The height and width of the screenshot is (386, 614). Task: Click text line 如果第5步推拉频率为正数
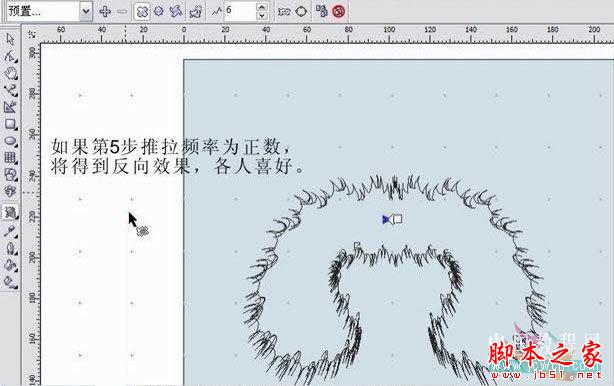click(170, 147)
